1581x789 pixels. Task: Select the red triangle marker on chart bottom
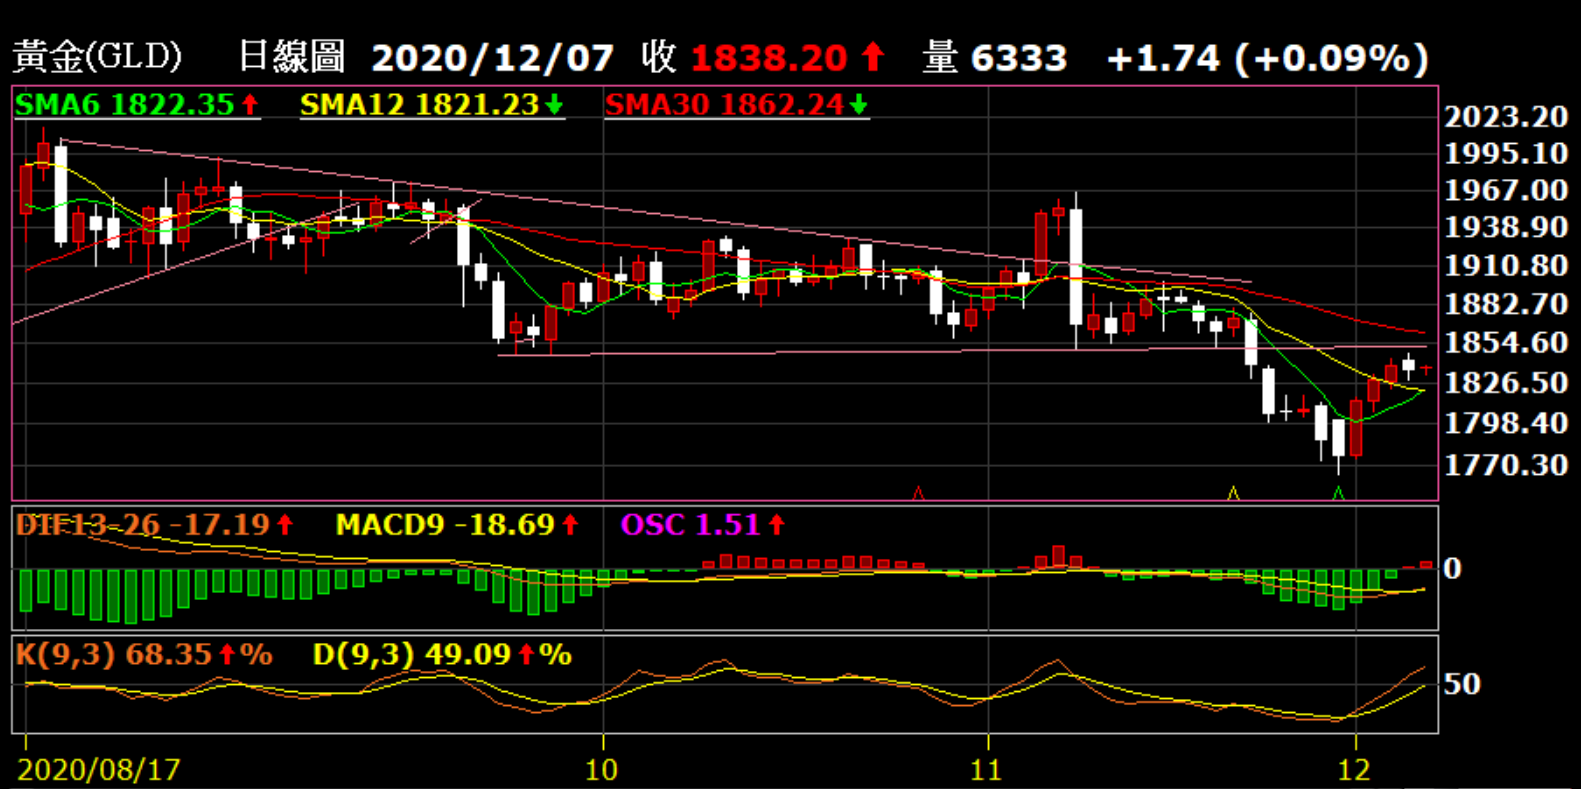point(918,492)
